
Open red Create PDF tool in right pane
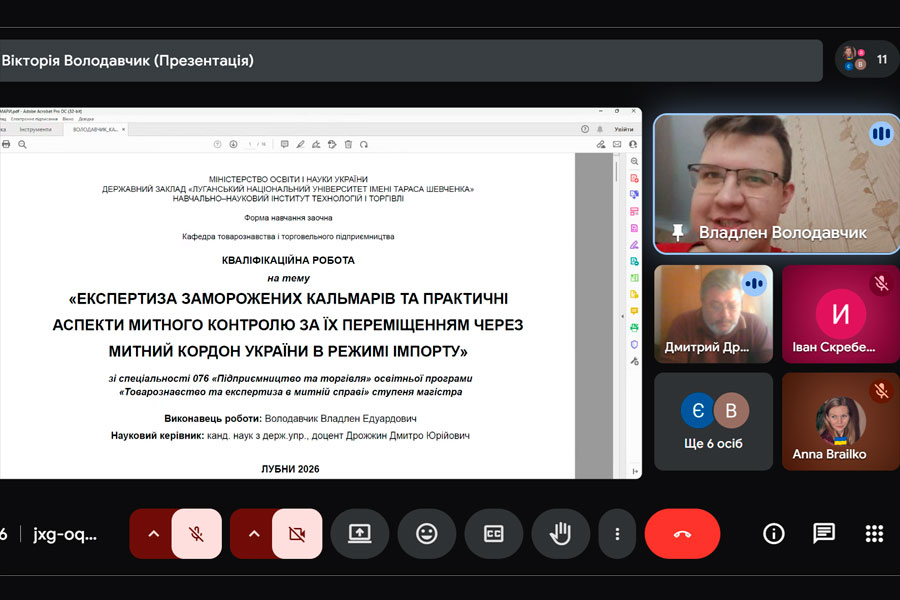point(634,178)
